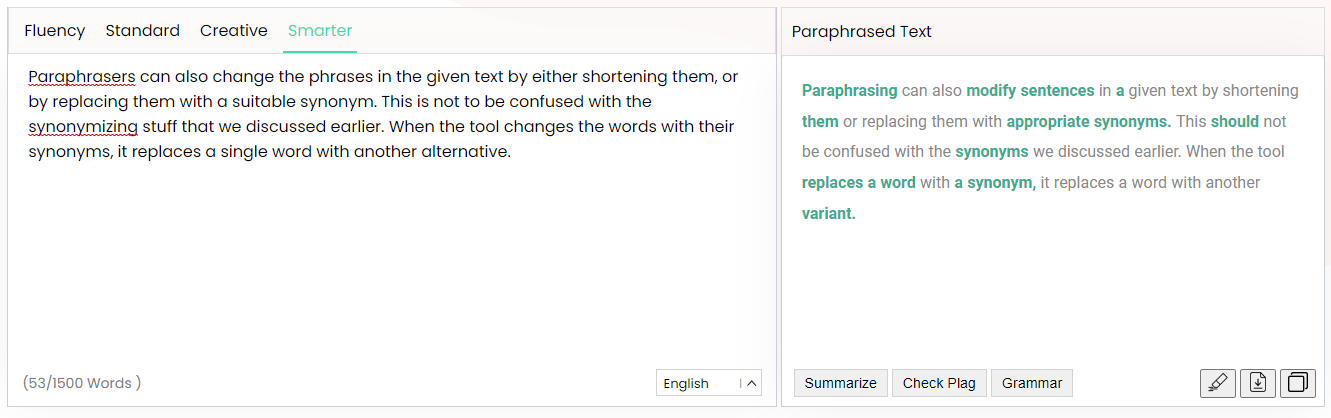This screenshot has width=1331, height=418.
Task: Activate the Smarter mode tab
Action: click(320, 31)
